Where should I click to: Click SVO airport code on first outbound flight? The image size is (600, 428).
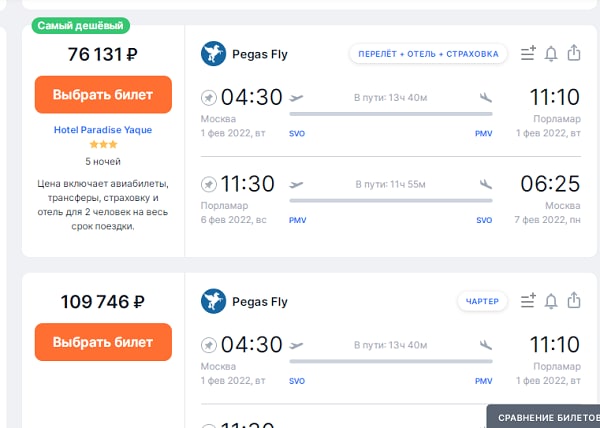(x=297, y=133)
